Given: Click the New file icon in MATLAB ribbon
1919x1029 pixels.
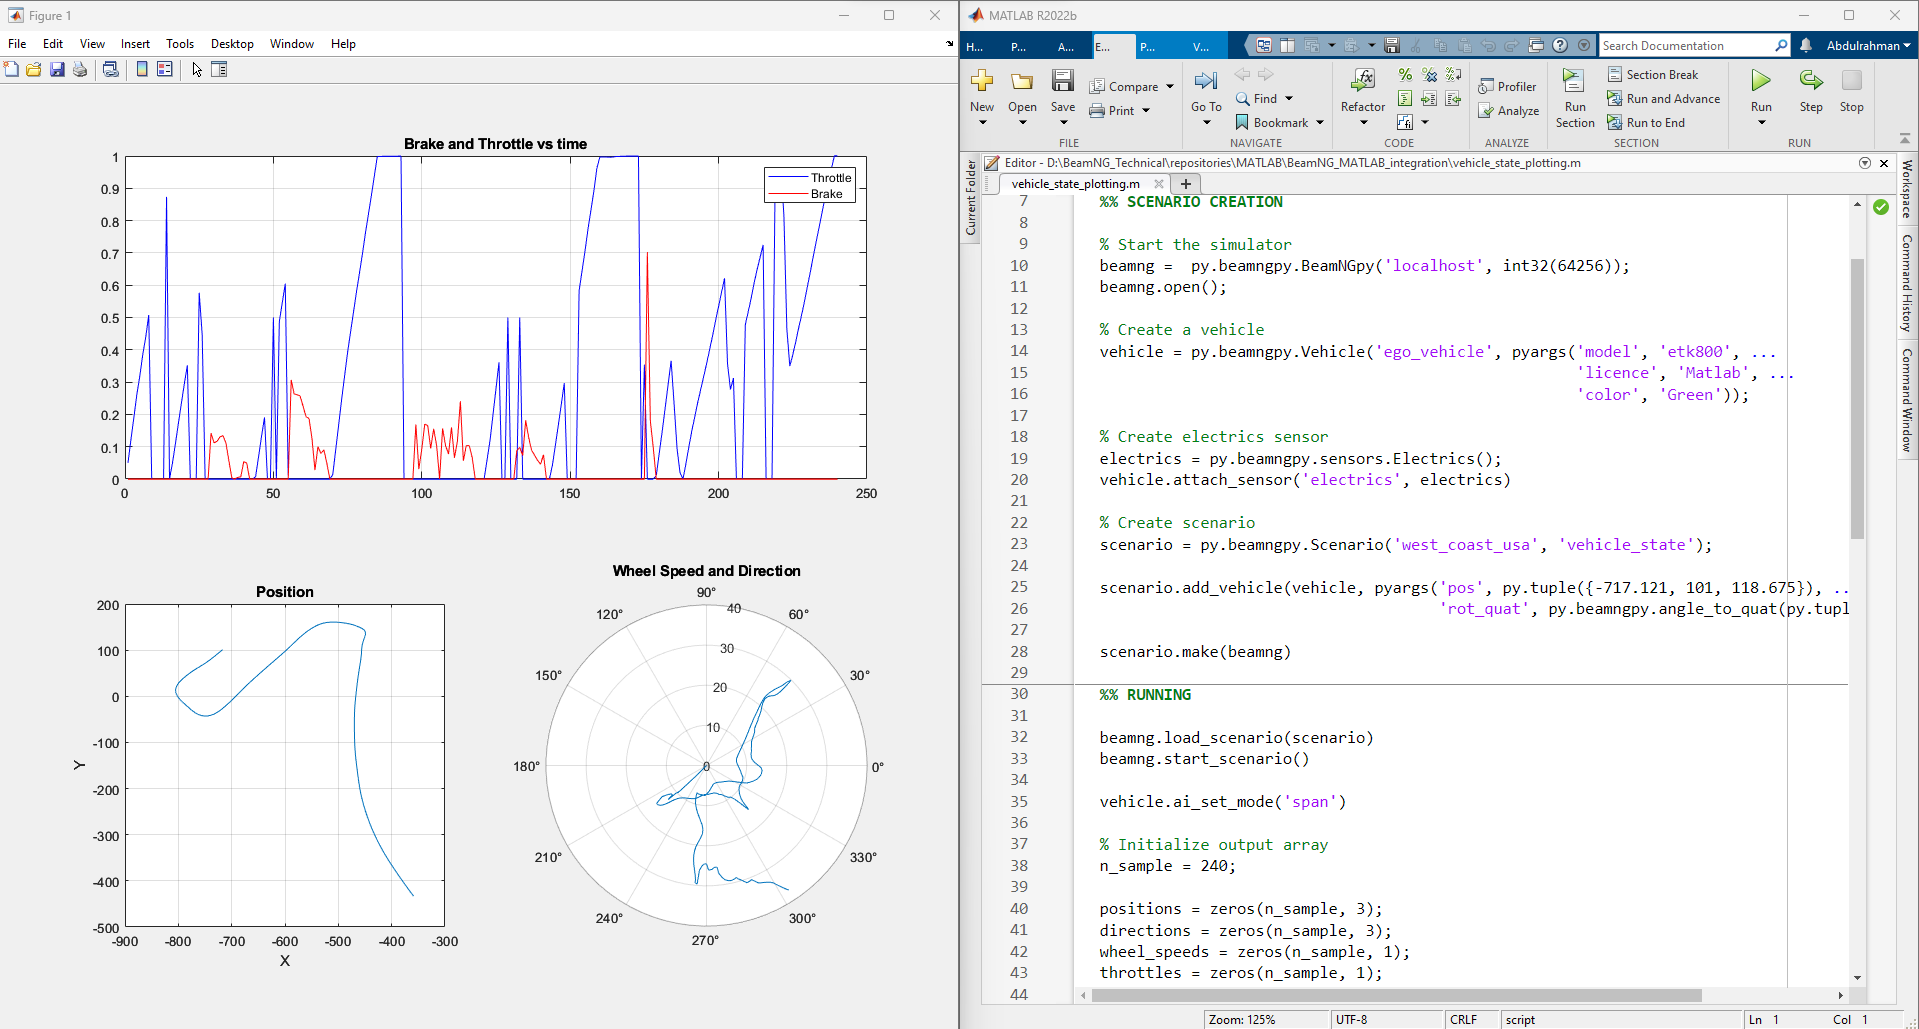Looking at the screenshot, I should click(982, 81).
